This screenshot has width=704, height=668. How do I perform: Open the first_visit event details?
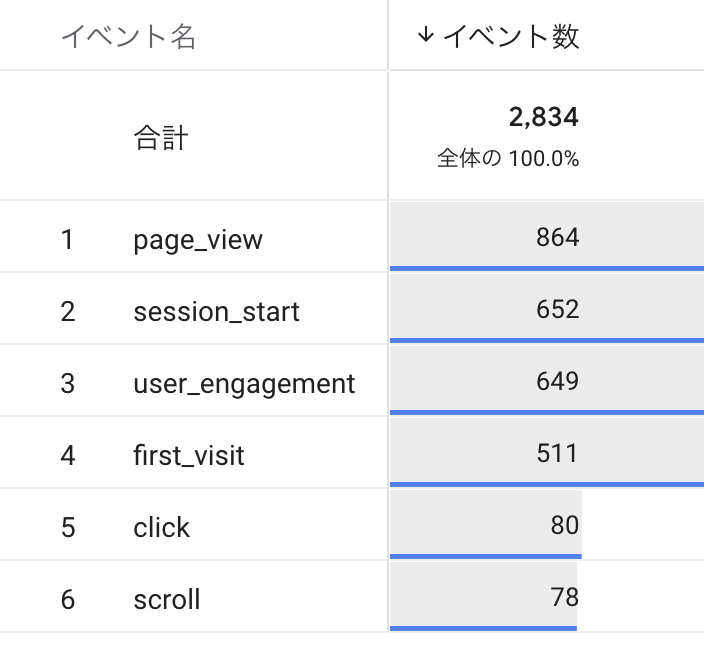coord(189,456)
